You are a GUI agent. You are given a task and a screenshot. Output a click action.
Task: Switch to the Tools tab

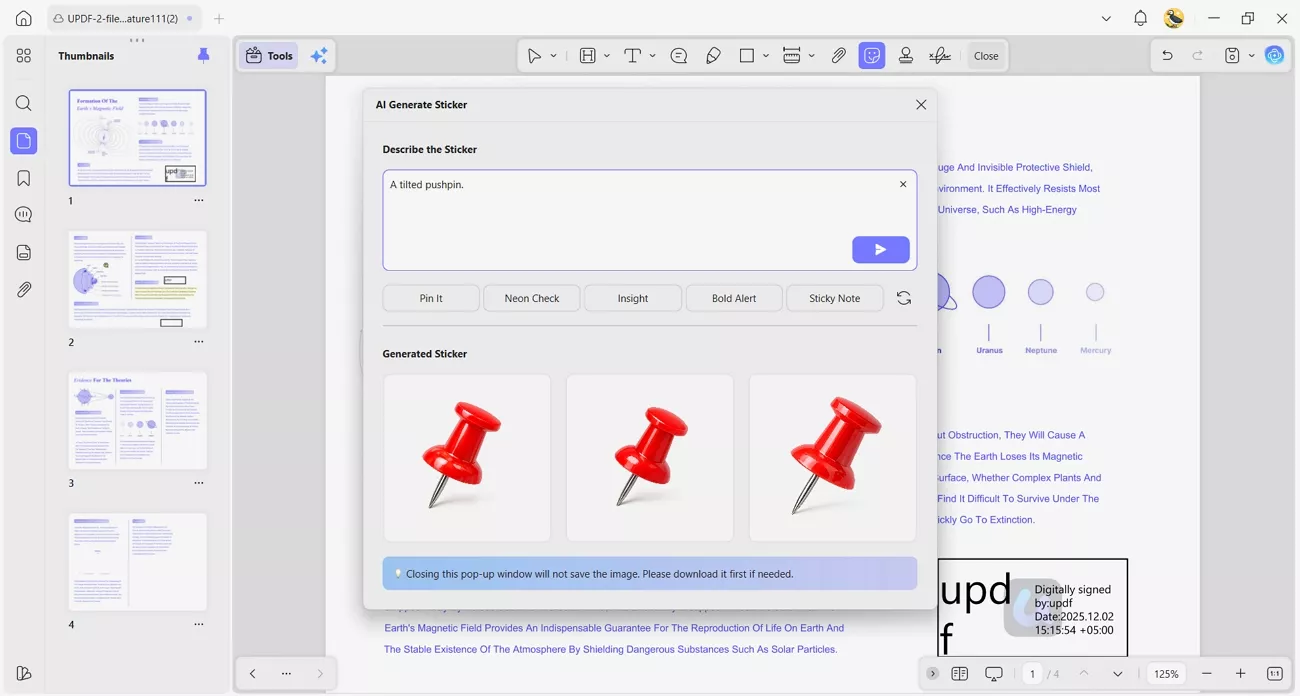click(x=268, y=55)
